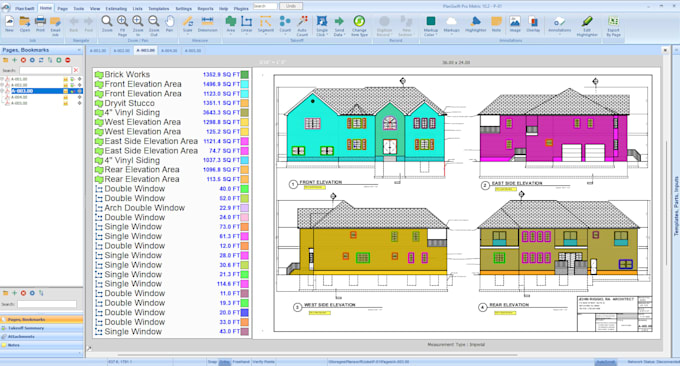Click the Undo button
Screen dimensions: 680x366
point(291,6)
